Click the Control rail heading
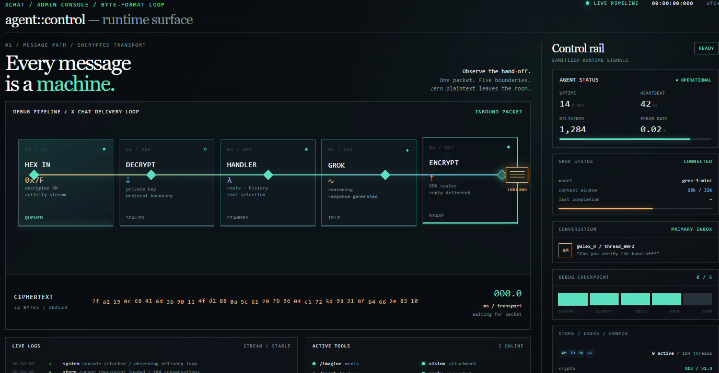Screen dimensions: 719x373 578,48
